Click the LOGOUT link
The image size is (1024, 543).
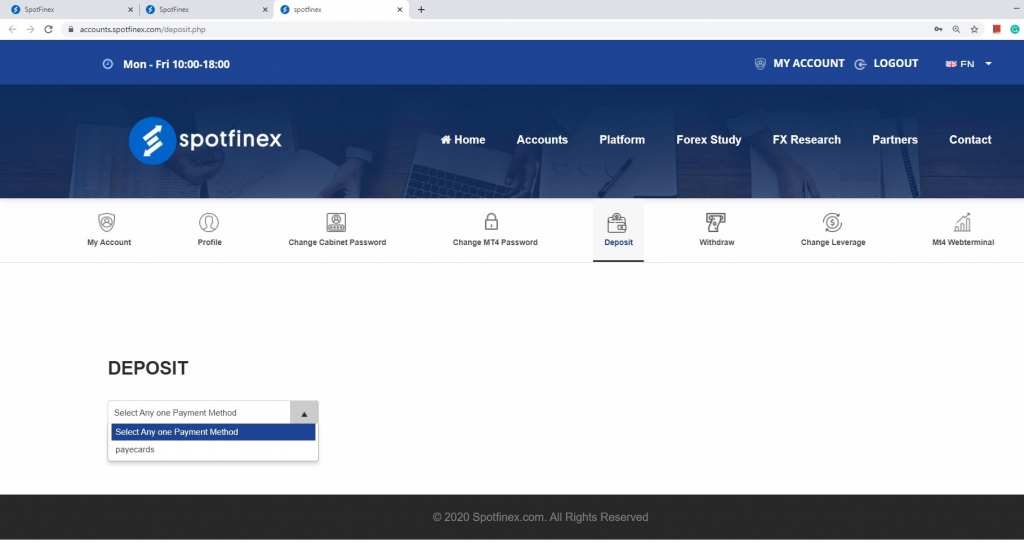tap(895, 63)
